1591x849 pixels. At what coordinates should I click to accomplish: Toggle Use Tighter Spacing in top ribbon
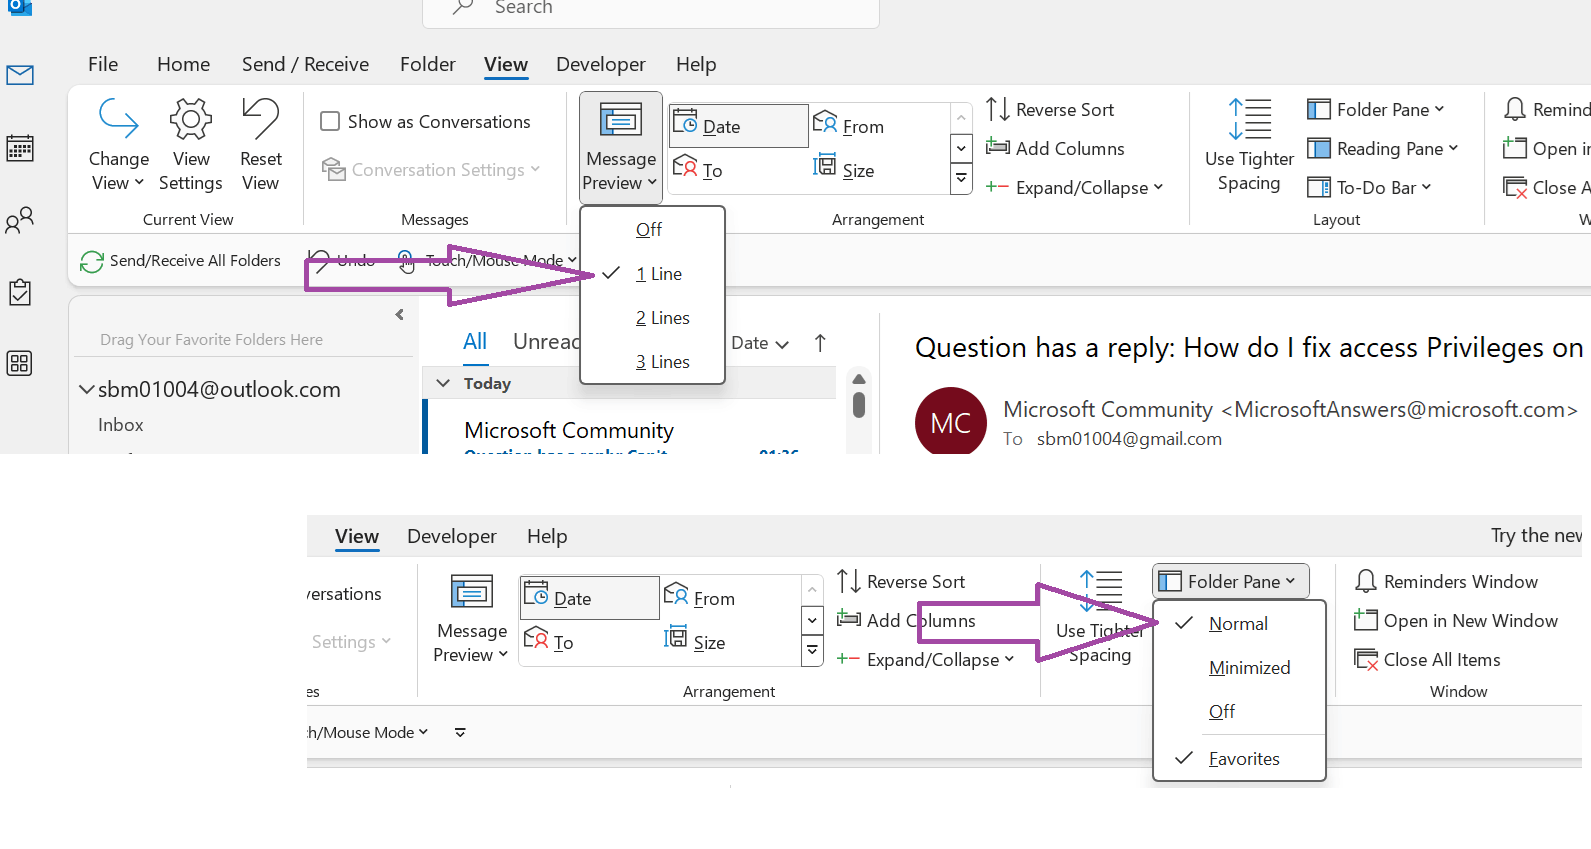[x=1249, y=145]
